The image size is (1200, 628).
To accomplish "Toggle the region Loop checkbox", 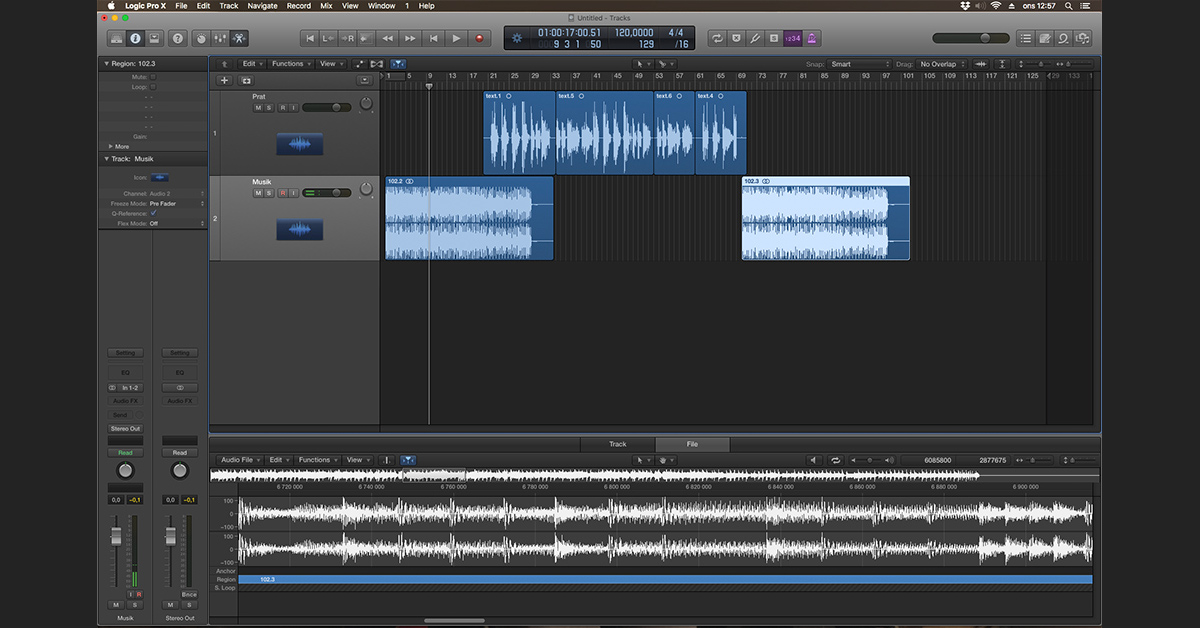I will pos(153,87).
